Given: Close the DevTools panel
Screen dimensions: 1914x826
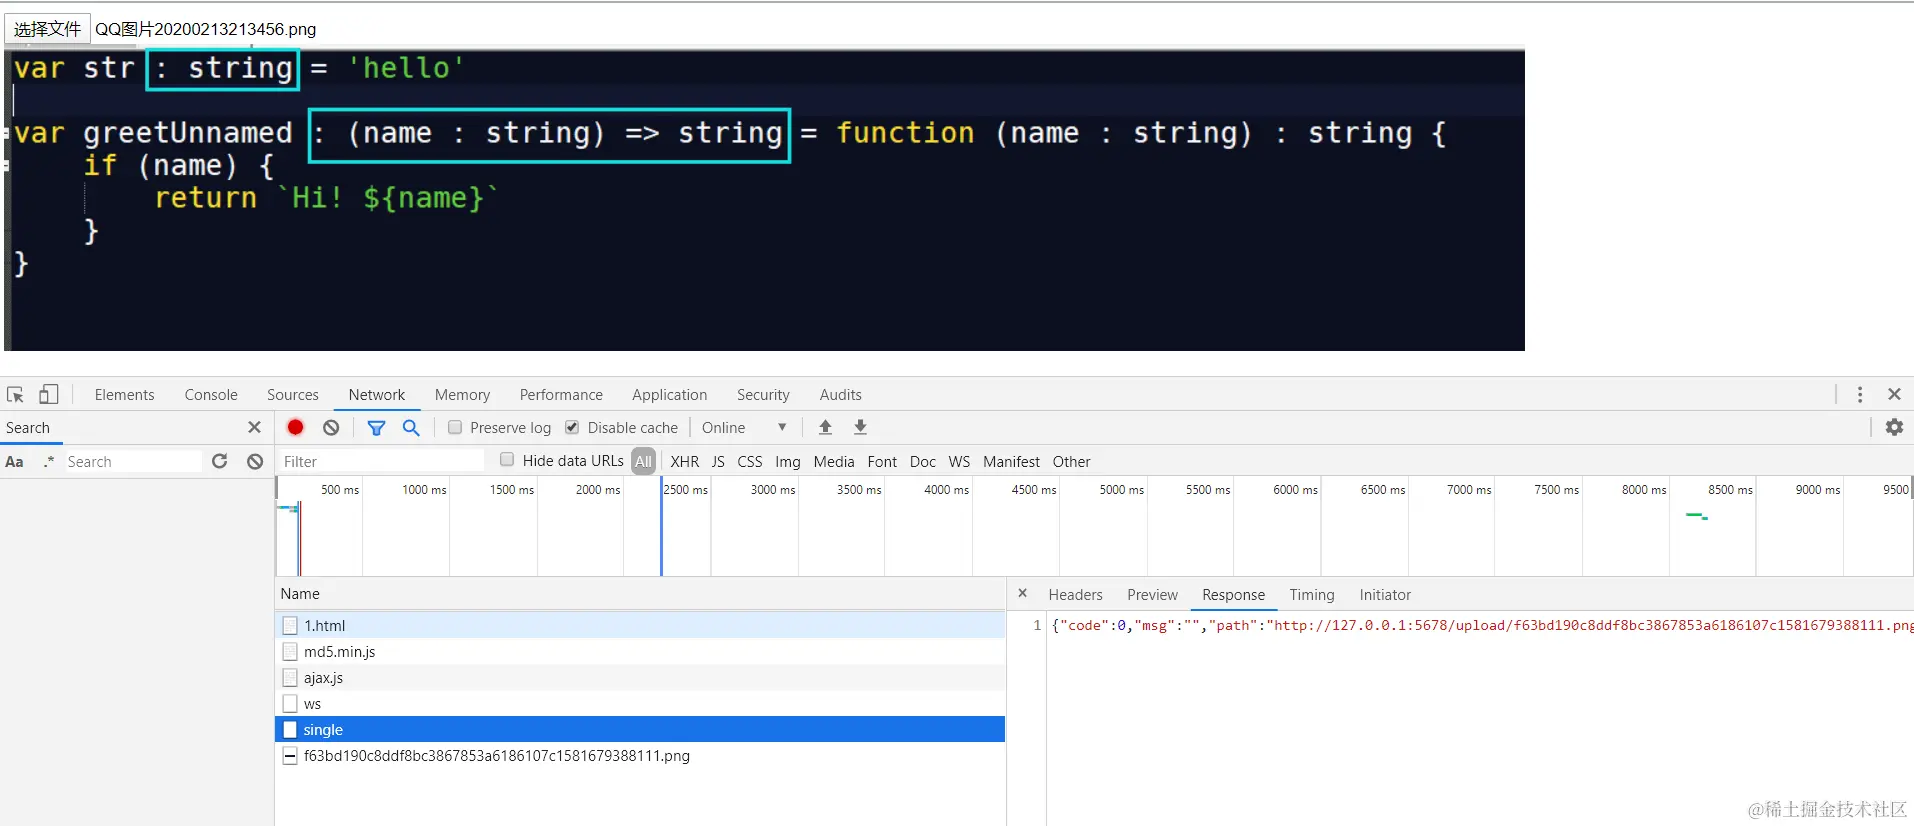Looking at the screenshot, I should coord(1894,394).
